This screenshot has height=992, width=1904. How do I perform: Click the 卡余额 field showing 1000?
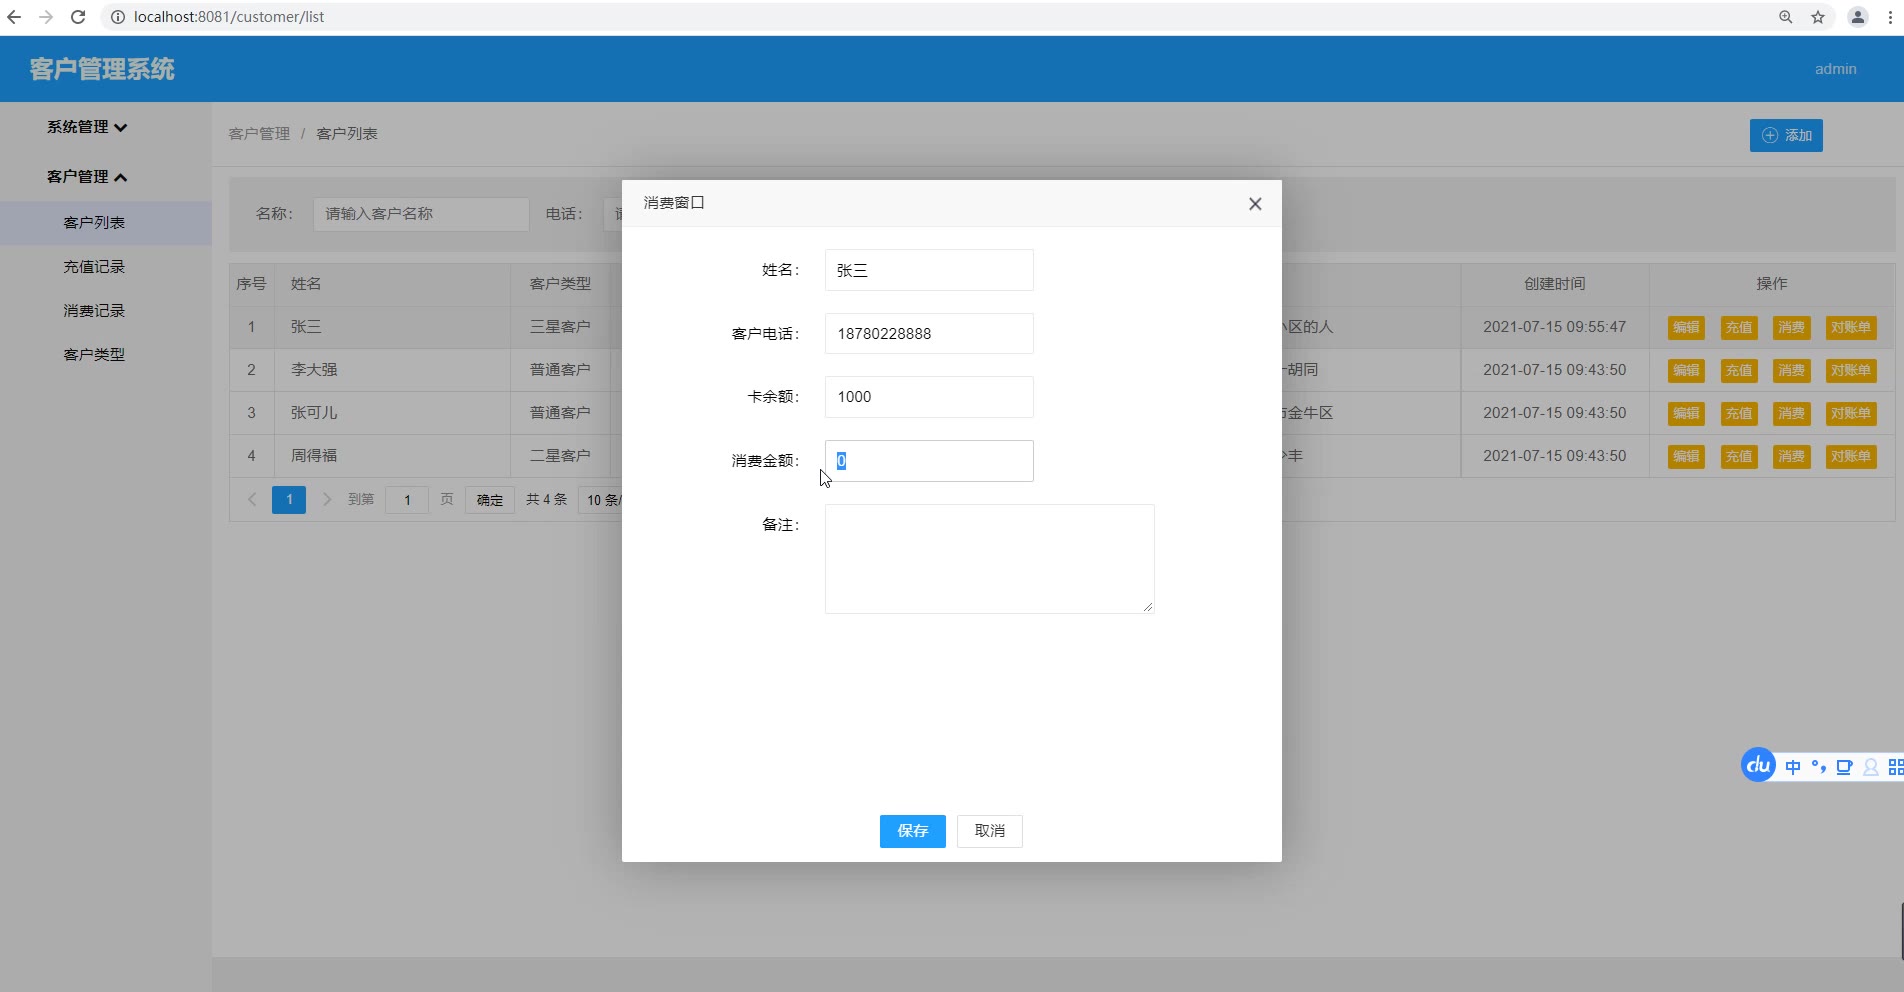click(929, 397)
